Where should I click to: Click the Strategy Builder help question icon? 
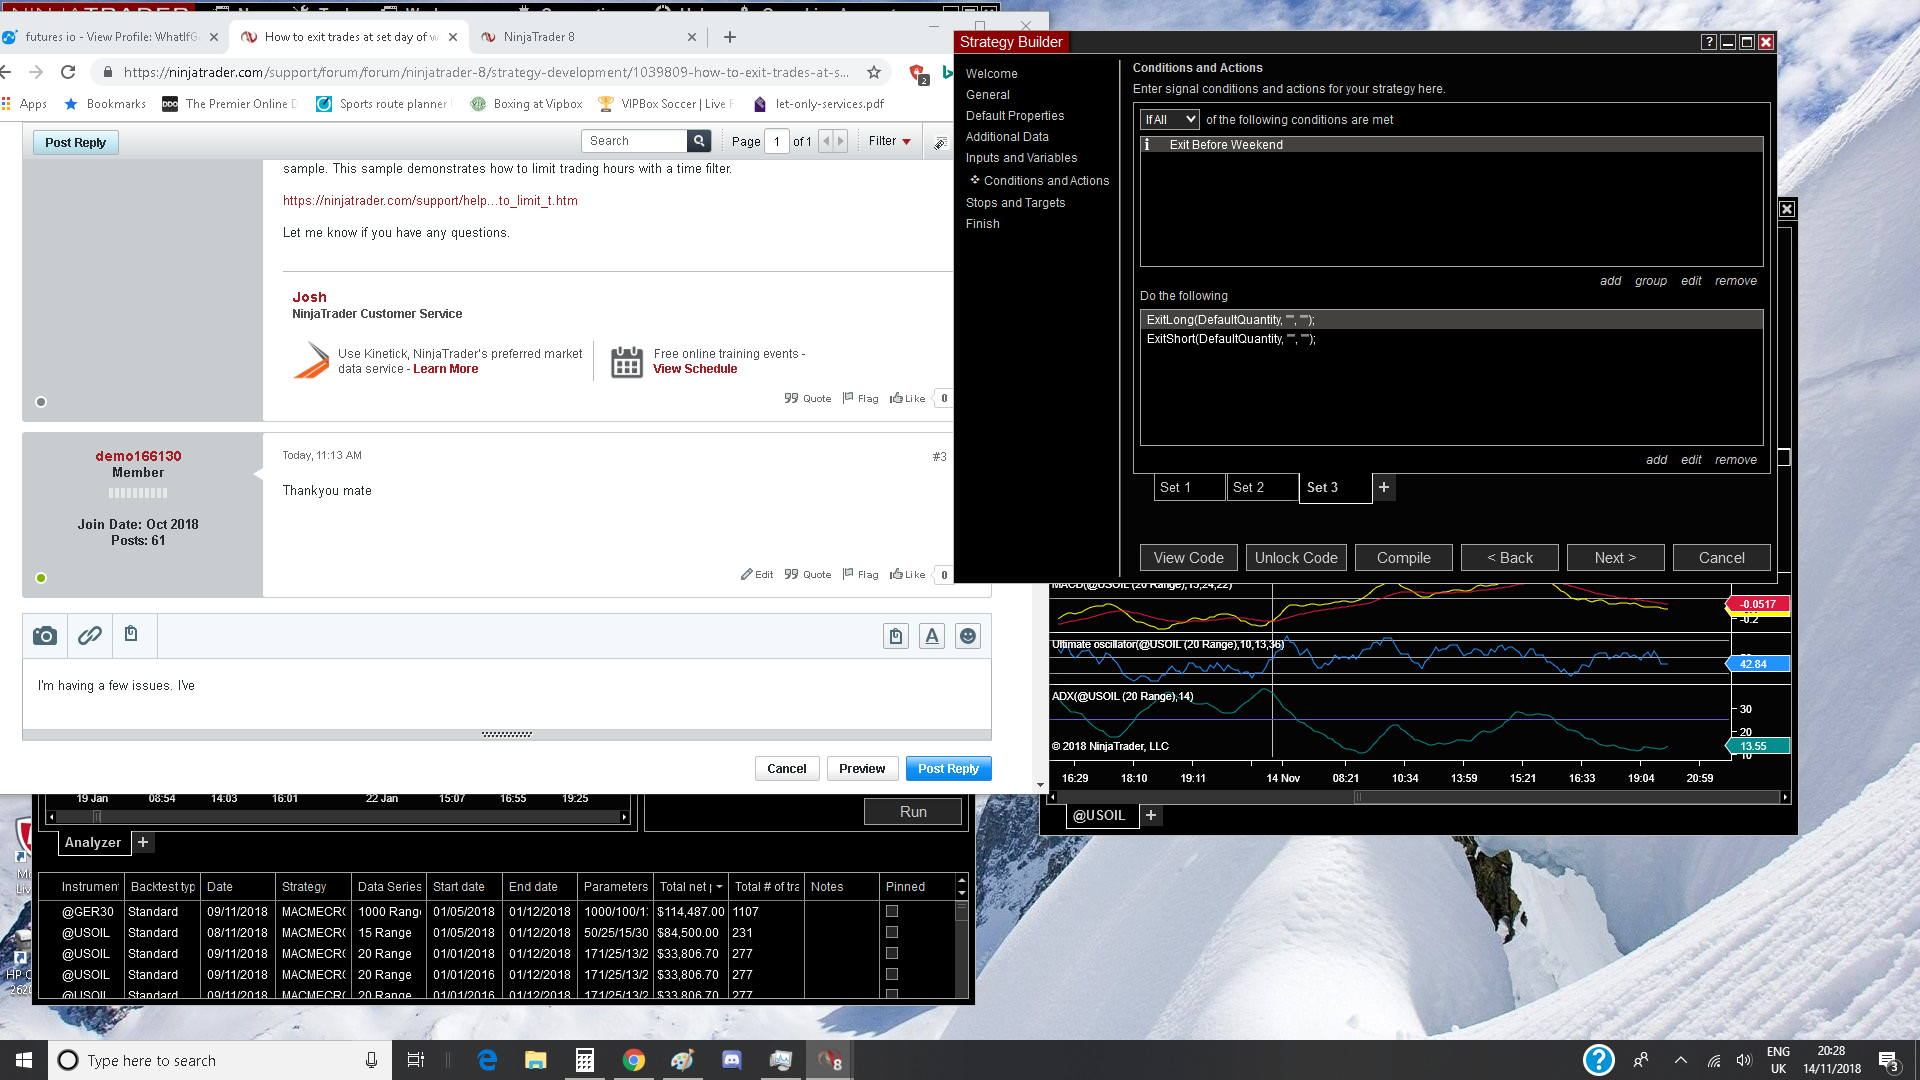pos(1708,42)
